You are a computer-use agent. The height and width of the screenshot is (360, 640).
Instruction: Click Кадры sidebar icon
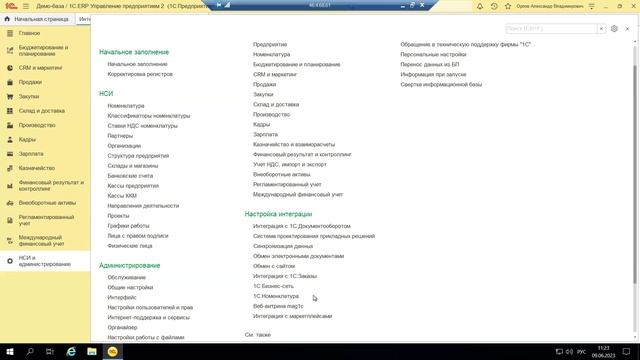pyautogui.click(x=10, y=140)
